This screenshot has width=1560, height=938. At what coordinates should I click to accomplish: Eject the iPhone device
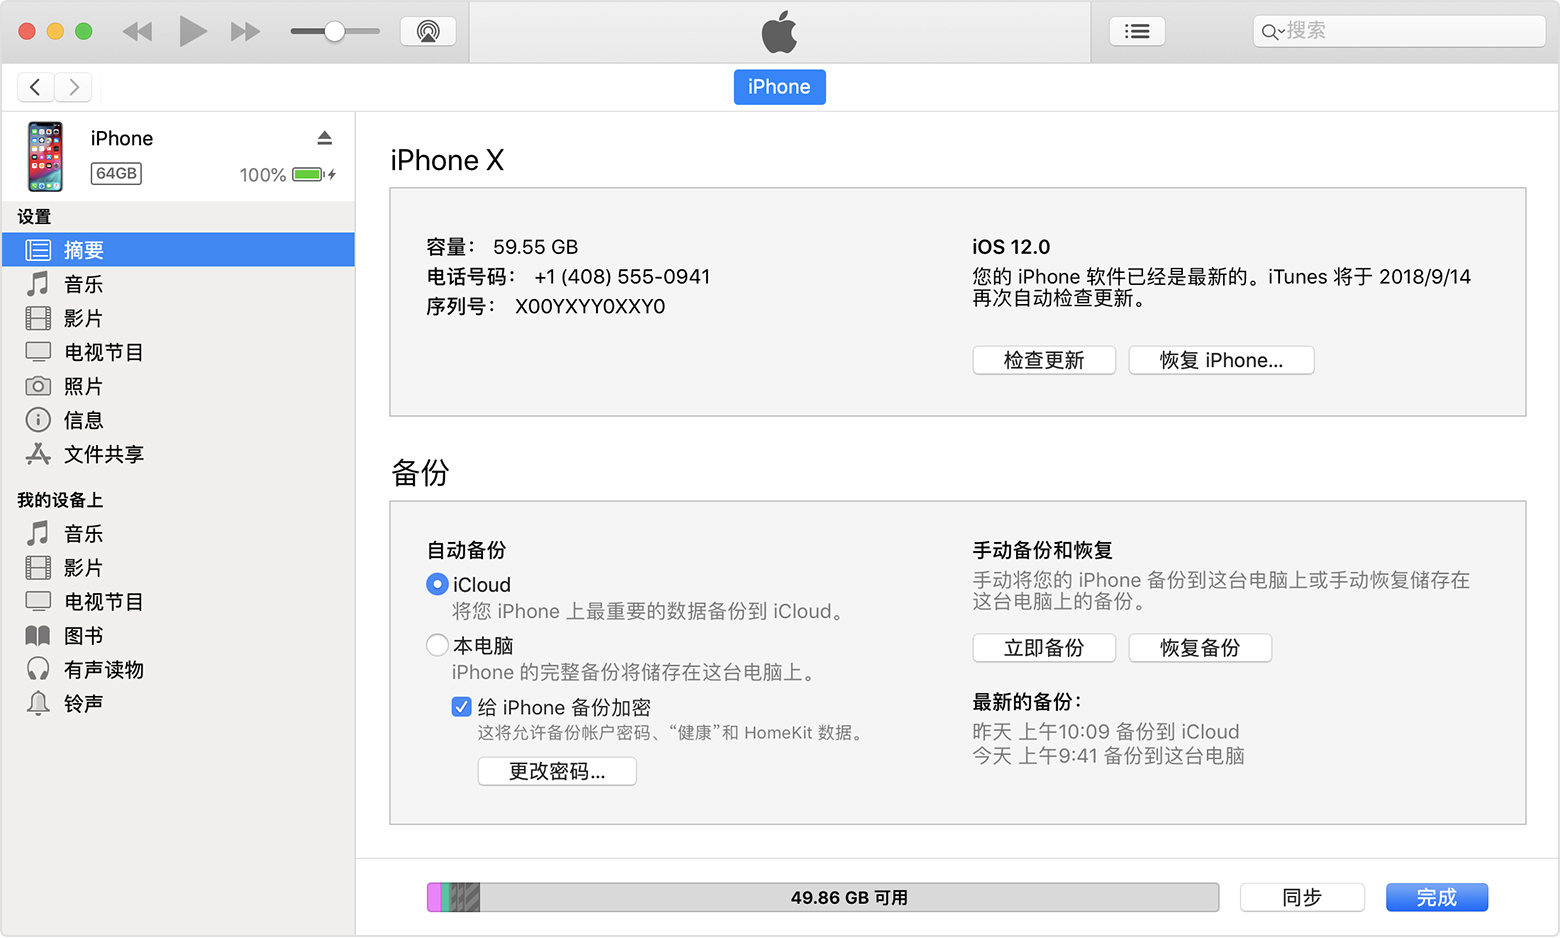point(324,138)
